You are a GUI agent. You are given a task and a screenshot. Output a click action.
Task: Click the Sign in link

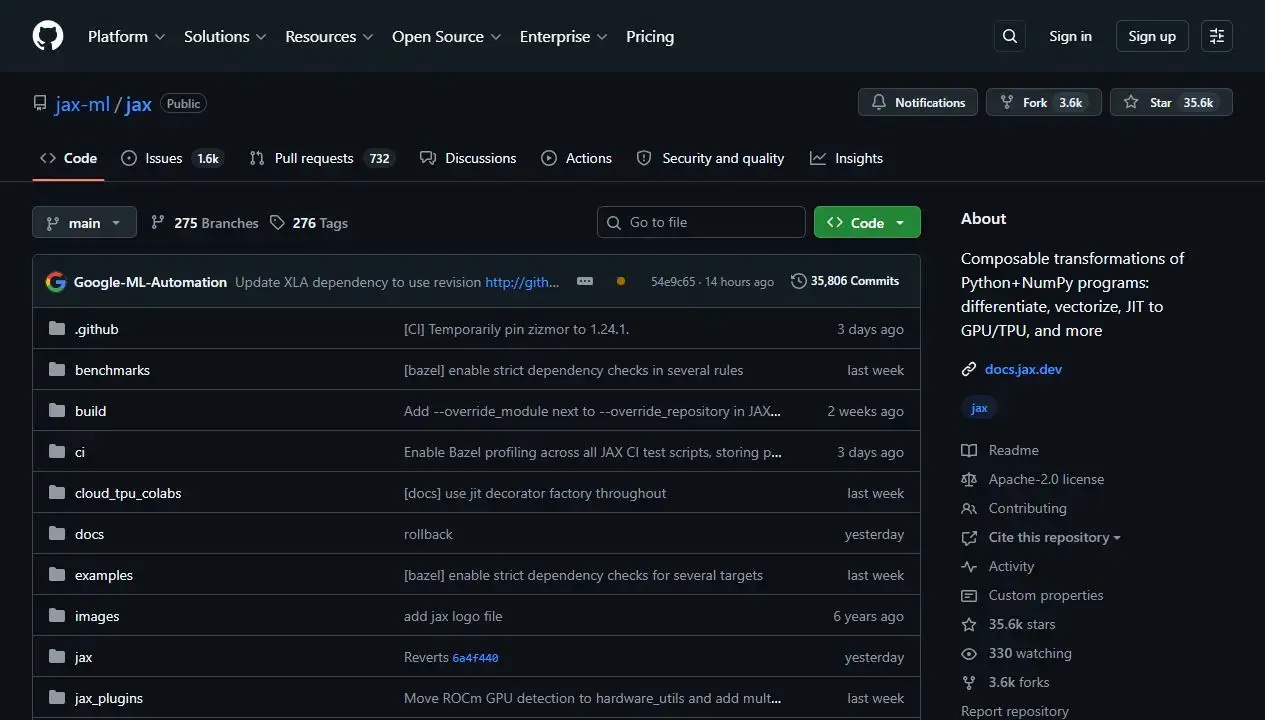pyautogui.click(x=1070, y=36)
